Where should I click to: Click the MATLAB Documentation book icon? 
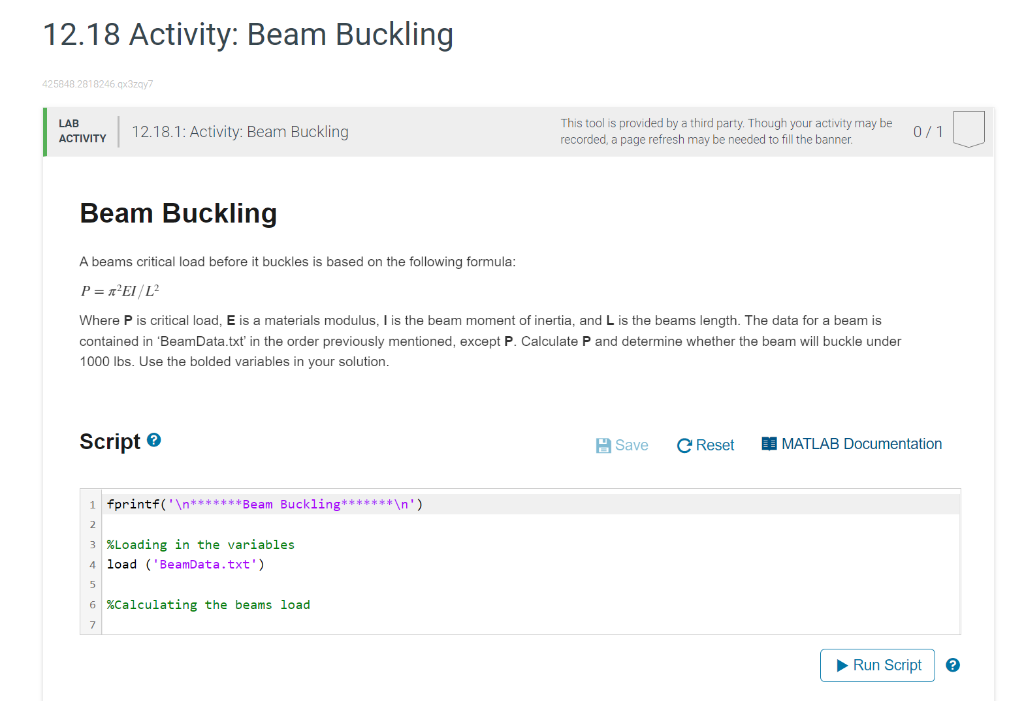(769, 444)
